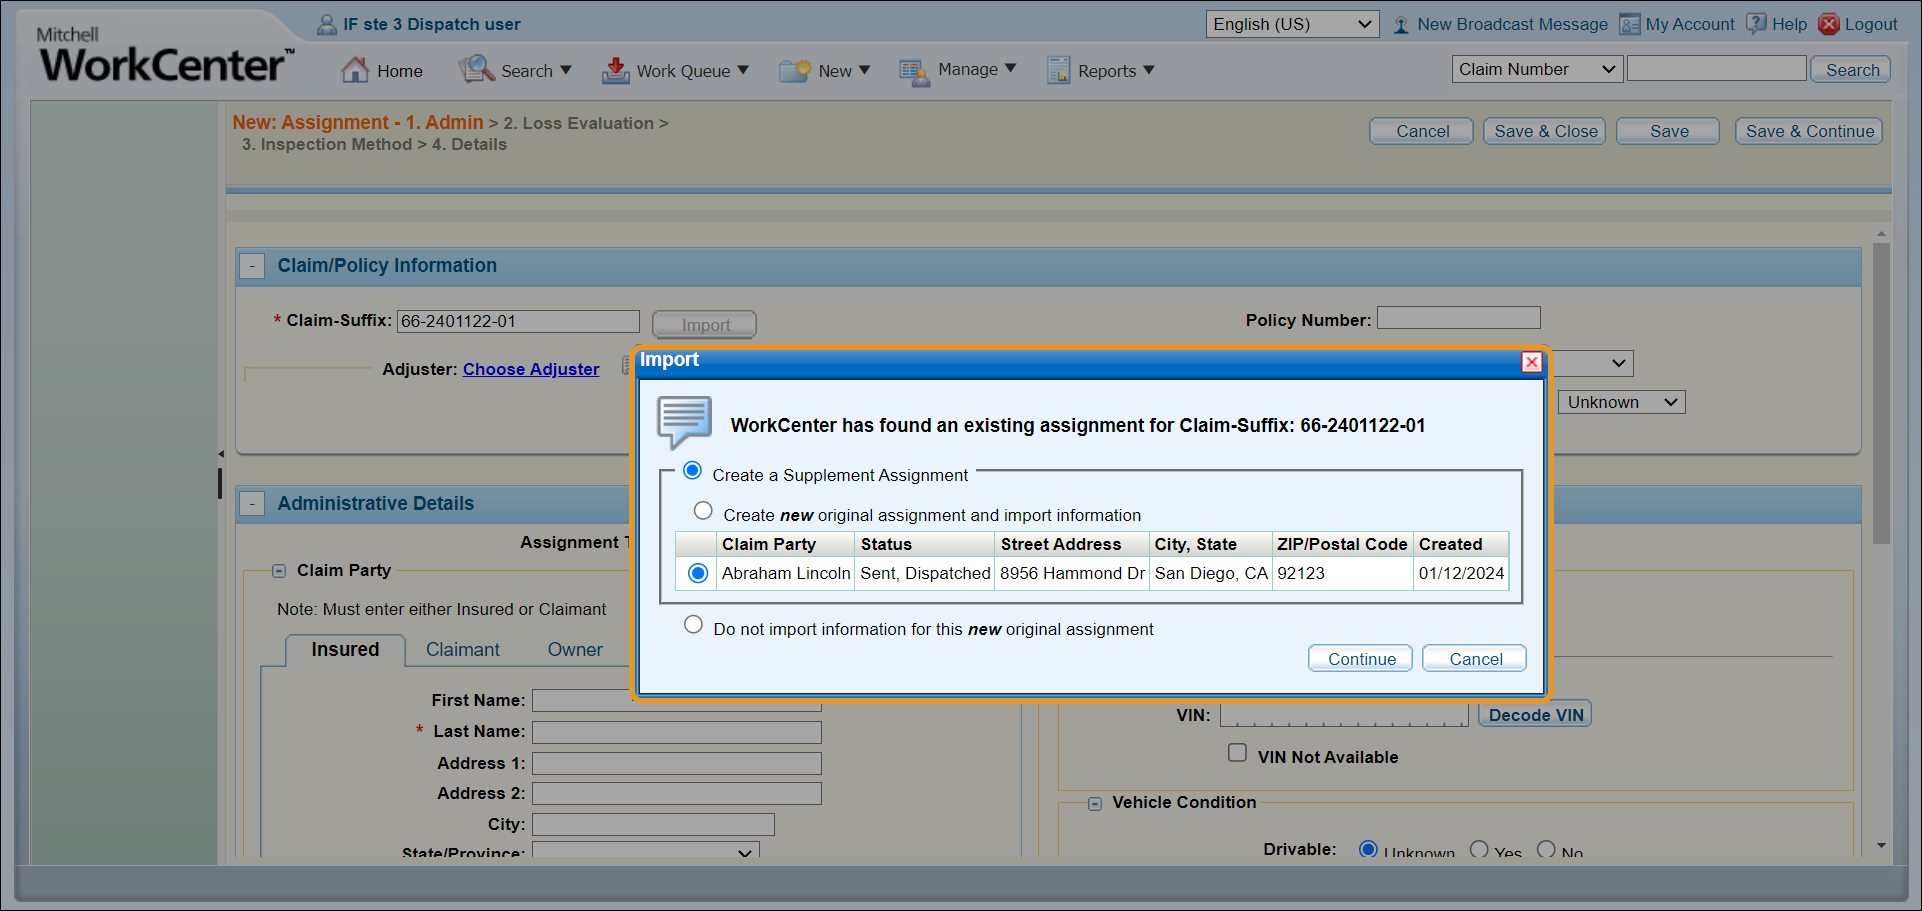Image resolution: width=1922 pixels, height=911 pixels.
Task: Choose Do not import information option
Action: coord(693,625)
